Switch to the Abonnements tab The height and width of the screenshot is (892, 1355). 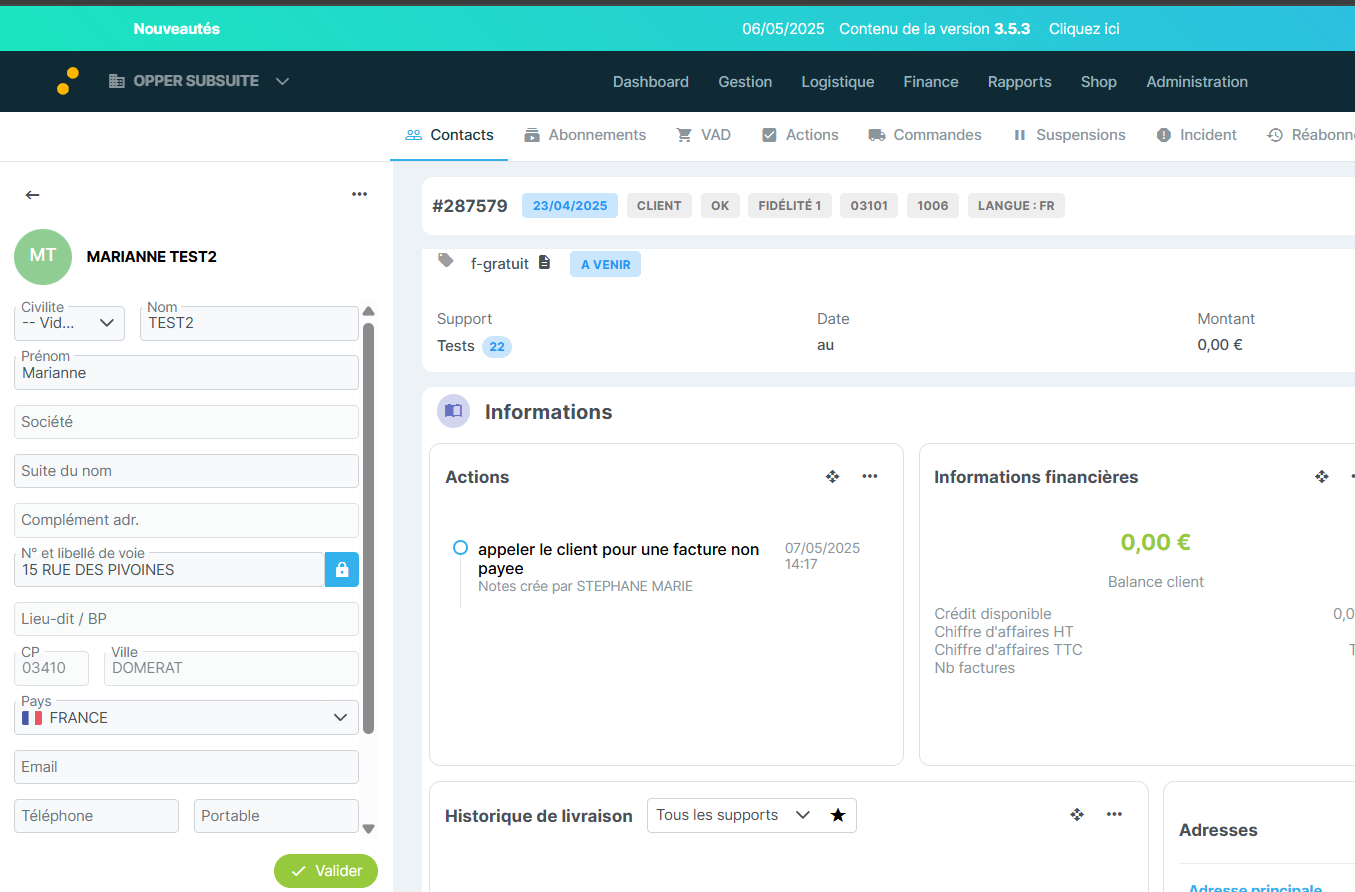tap(585, 135)
